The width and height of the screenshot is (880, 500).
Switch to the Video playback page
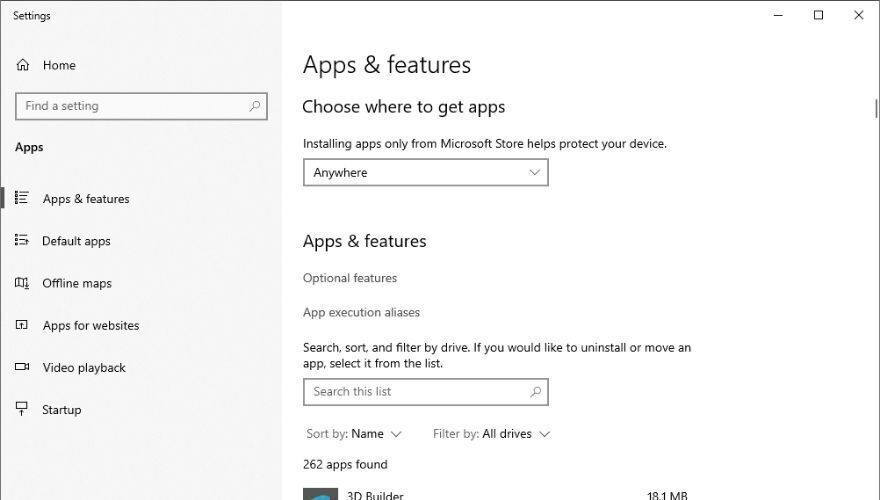coord(84,368)
